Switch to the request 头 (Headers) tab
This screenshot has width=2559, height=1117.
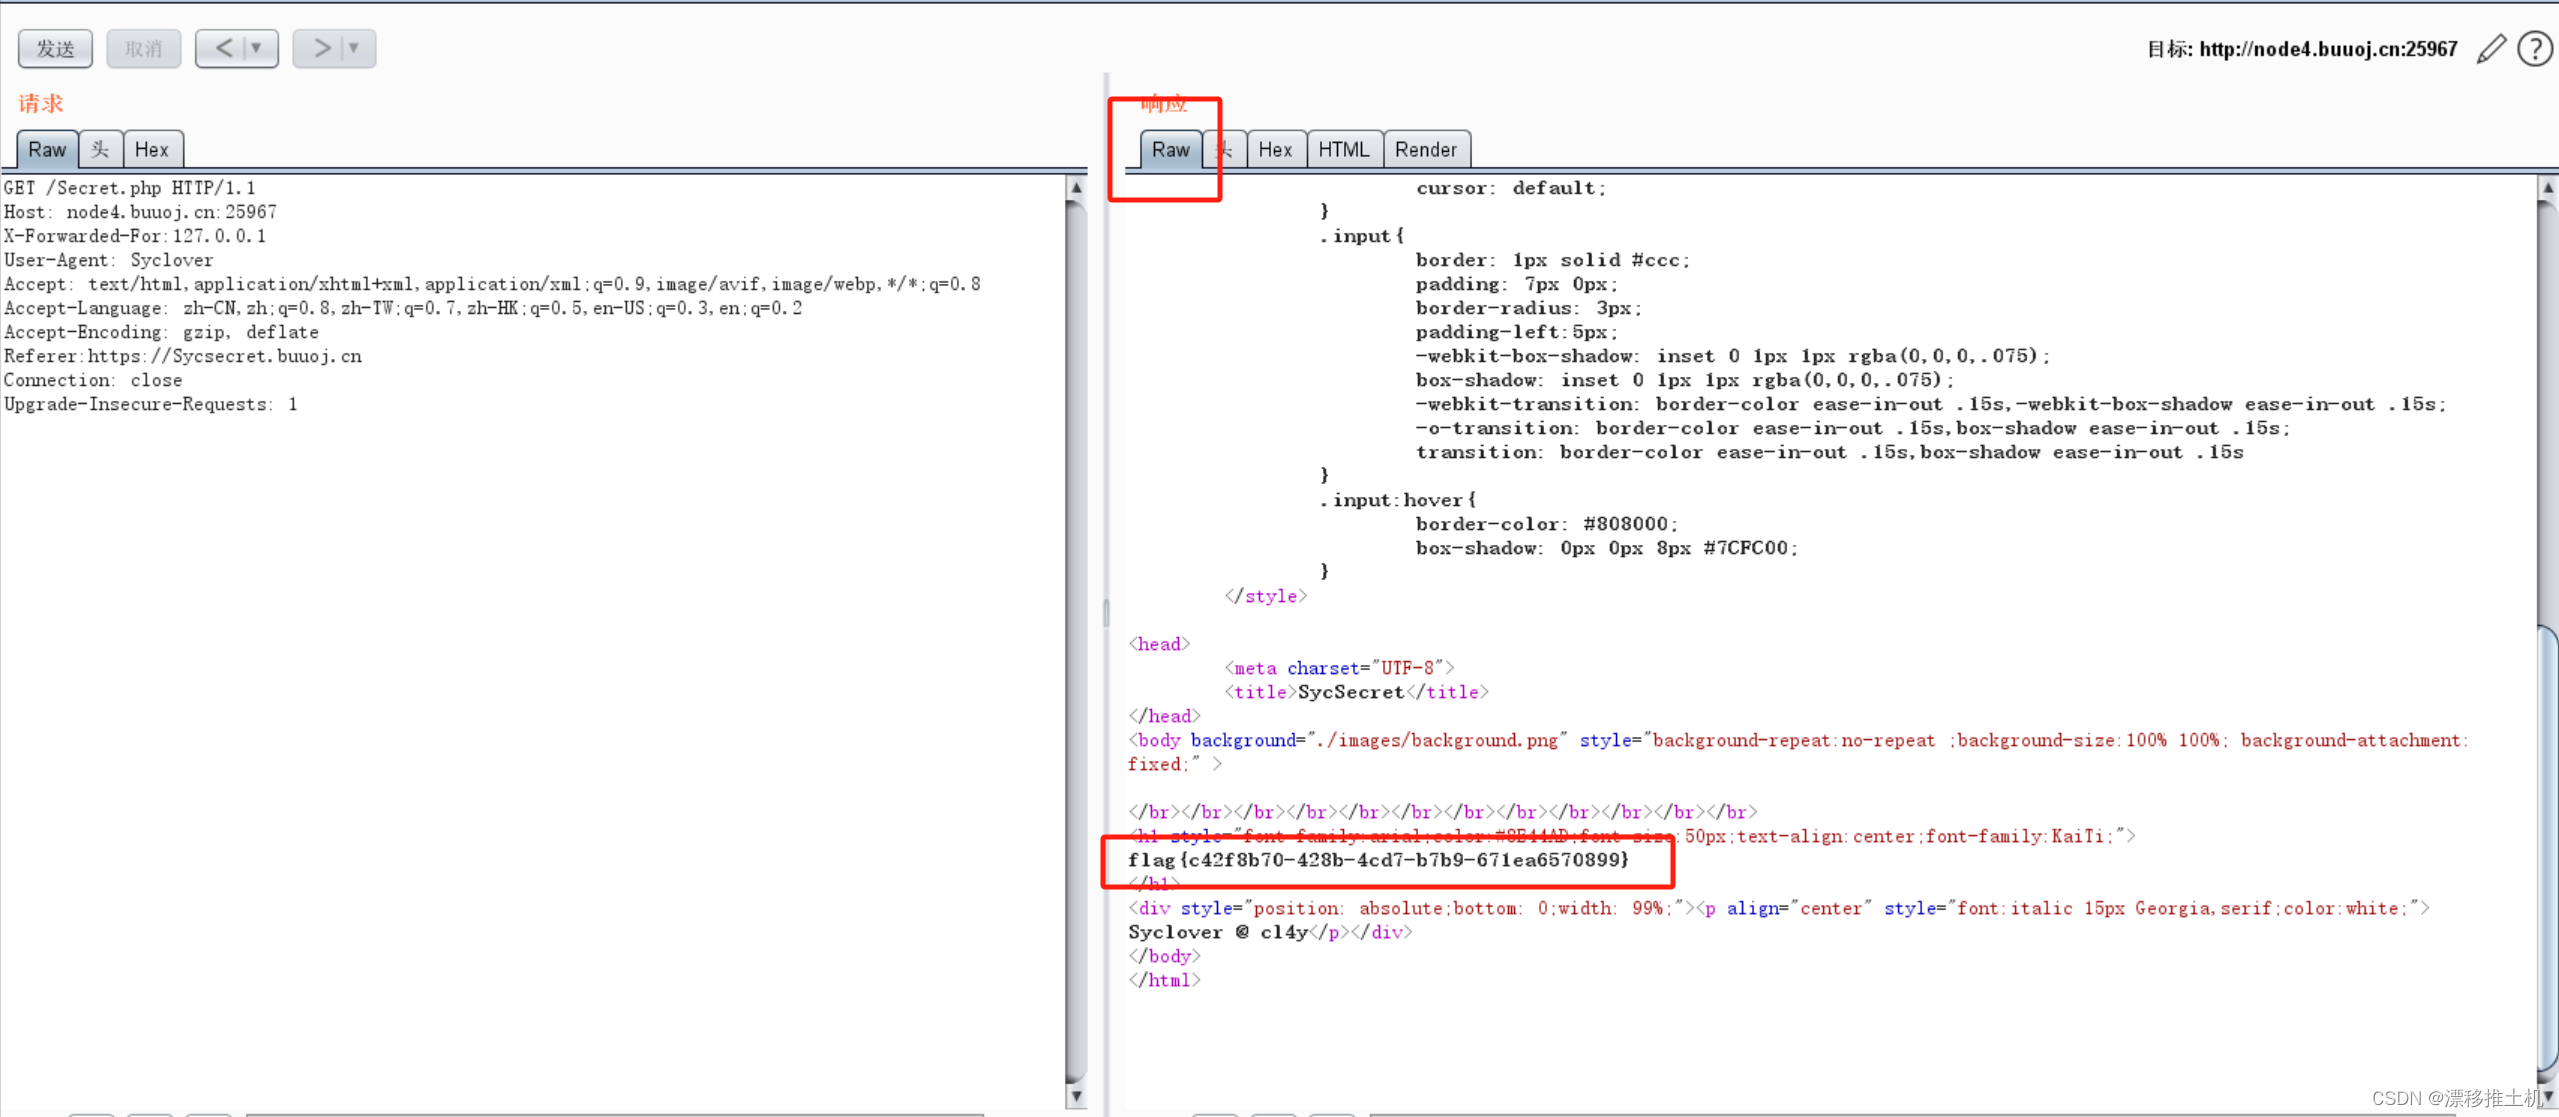click(x=100, y=149)
